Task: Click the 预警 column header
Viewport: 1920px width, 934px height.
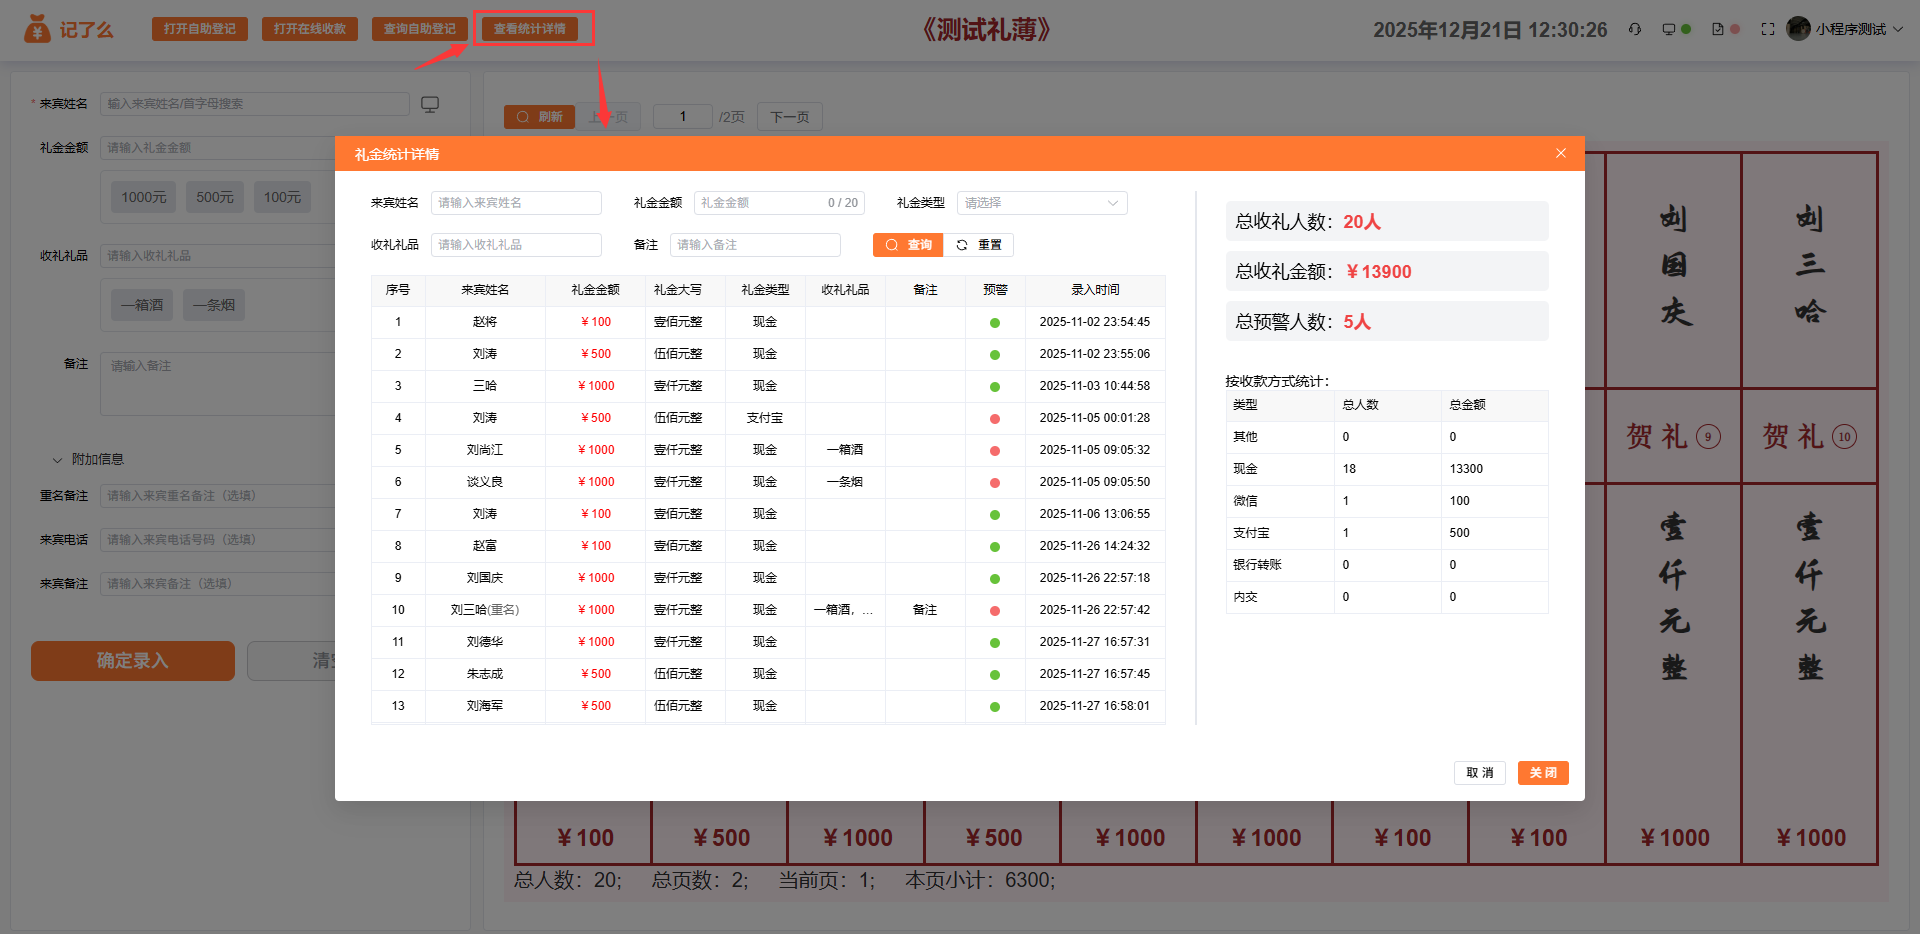Action: 995,290
